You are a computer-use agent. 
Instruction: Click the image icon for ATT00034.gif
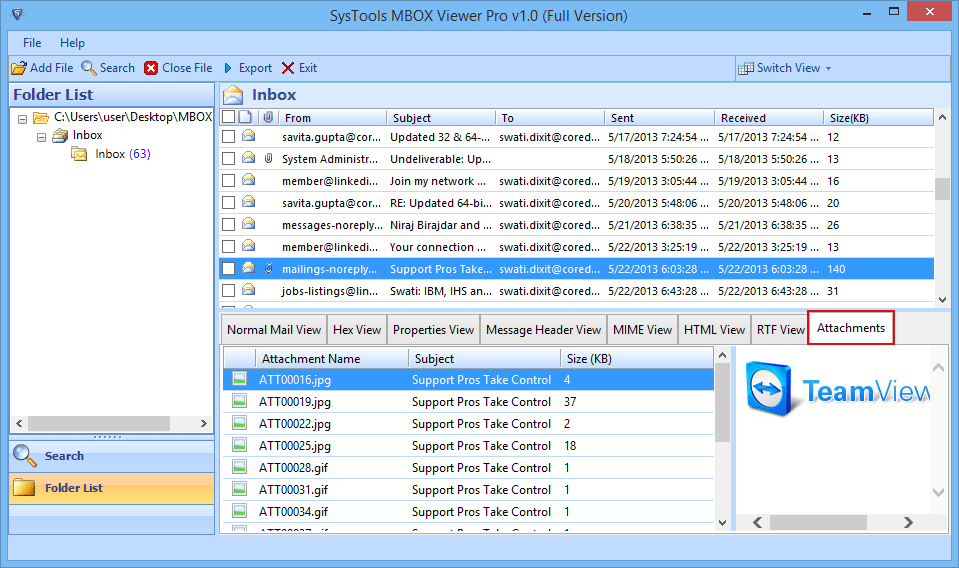coord(239,511)
